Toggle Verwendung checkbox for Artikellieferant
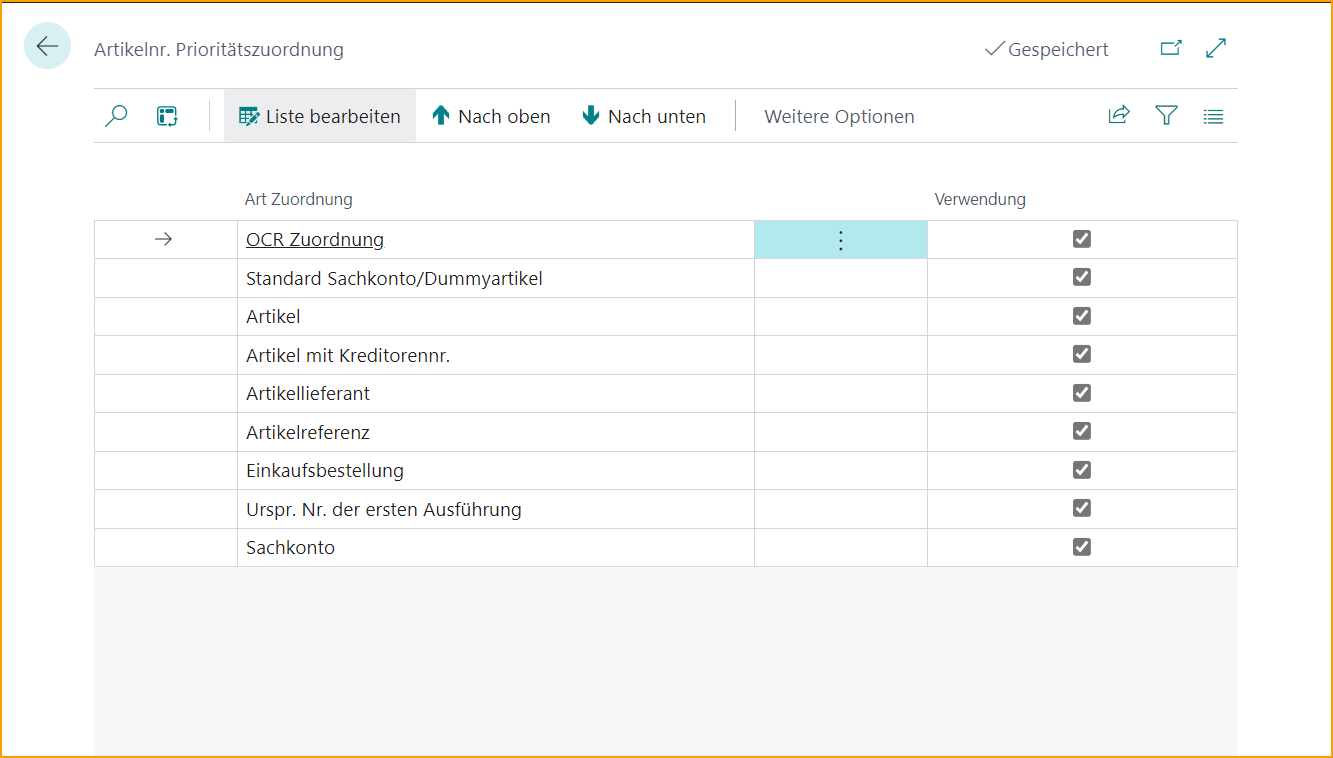This screenshot has height=758, width=1333. coord(1081,393)
